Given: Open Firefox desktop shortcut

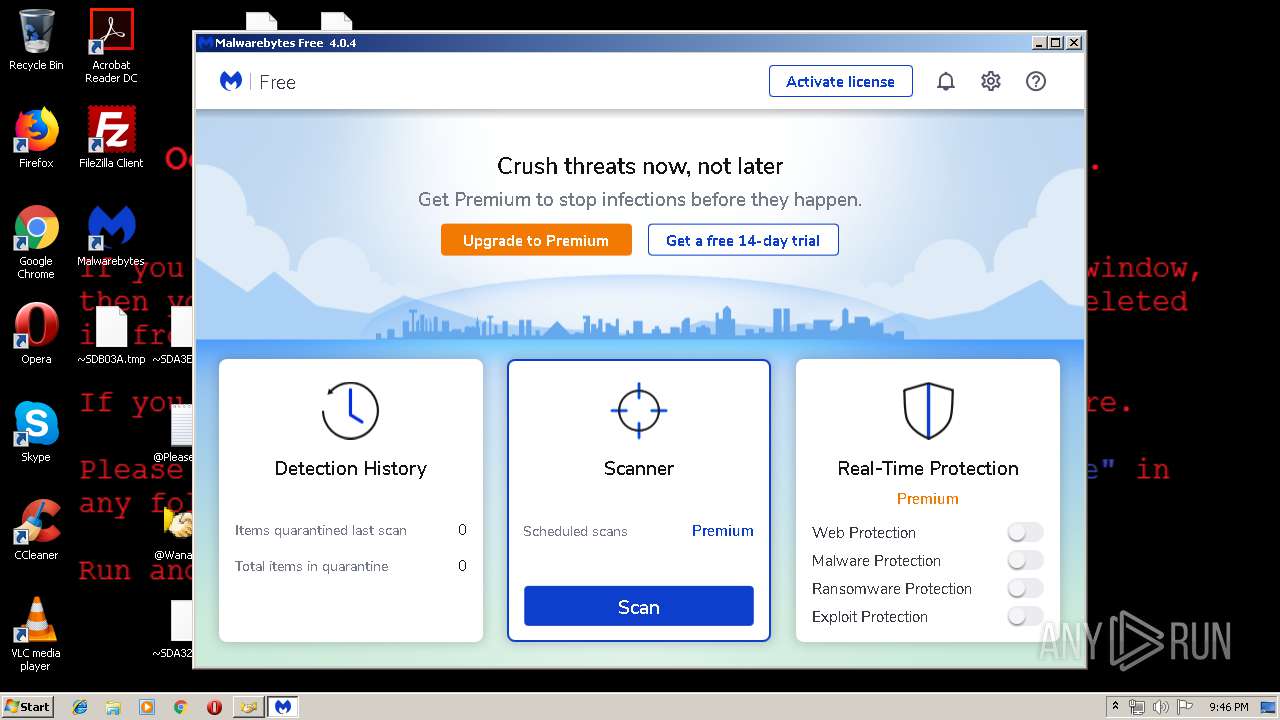Looking at the screenshot, I should [36, 138].
